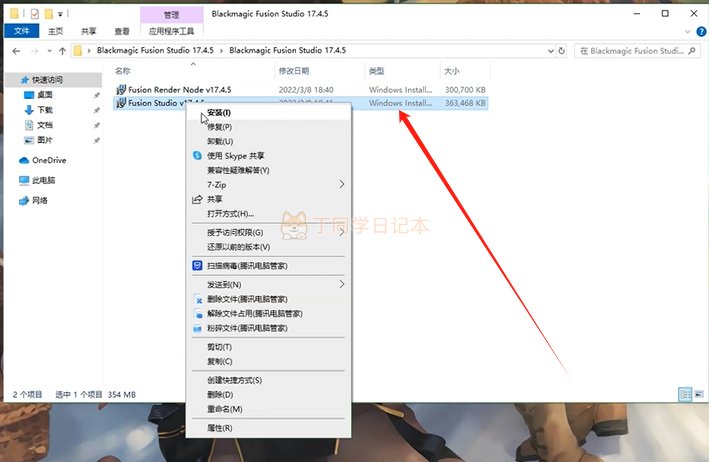Go back with the back arrow

click(16, 51)
